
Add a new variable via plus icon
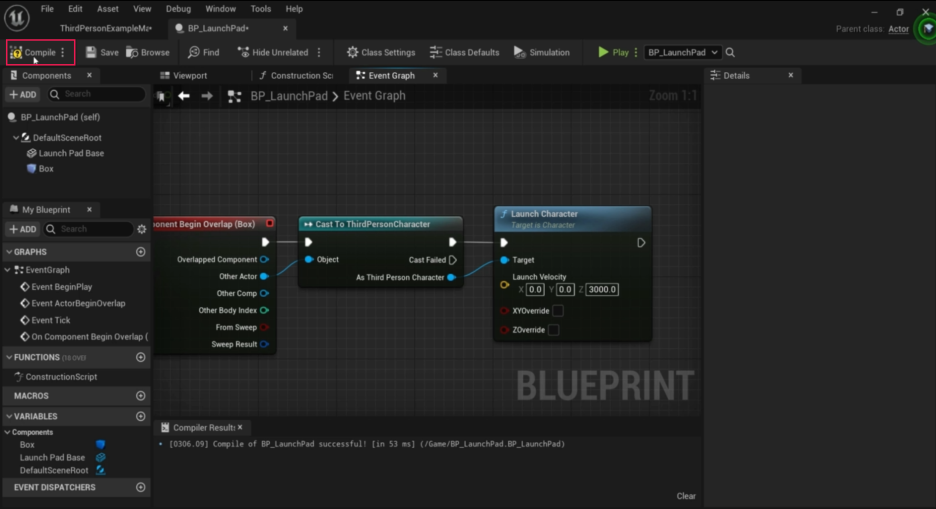(141, 417)
